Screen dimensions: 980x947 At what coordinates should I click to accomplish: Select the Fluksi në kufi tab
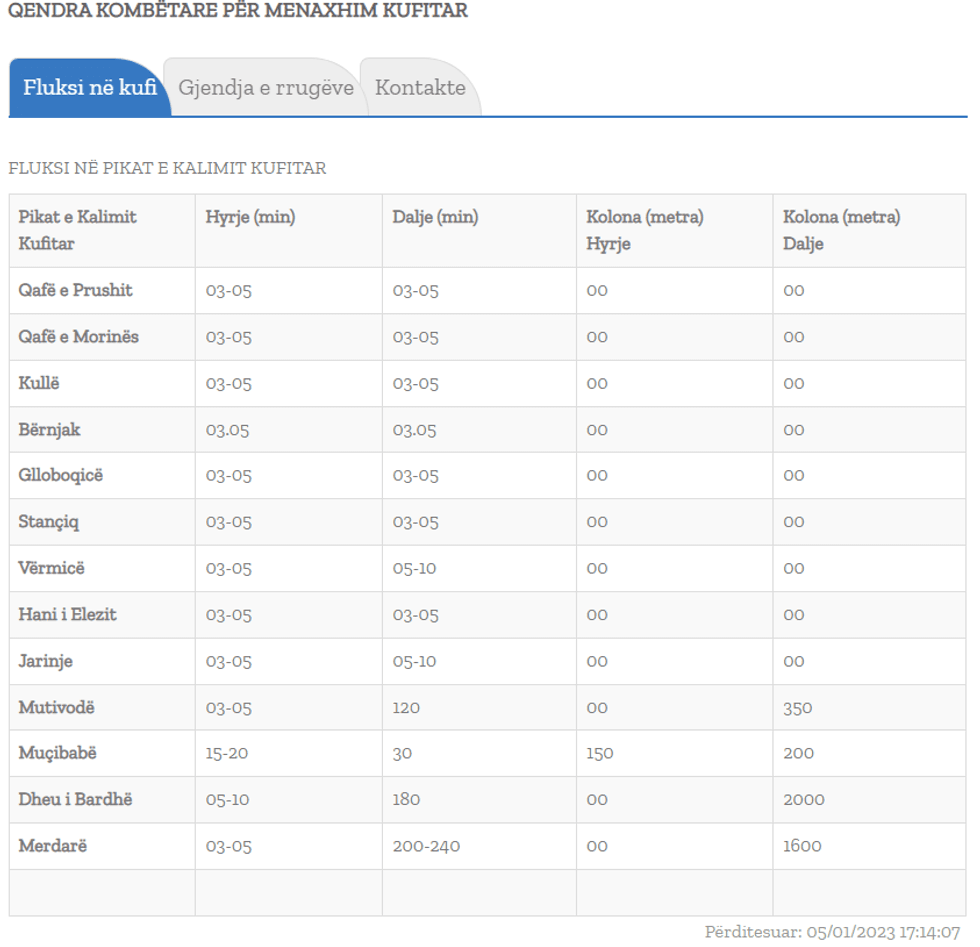[89, 88]
